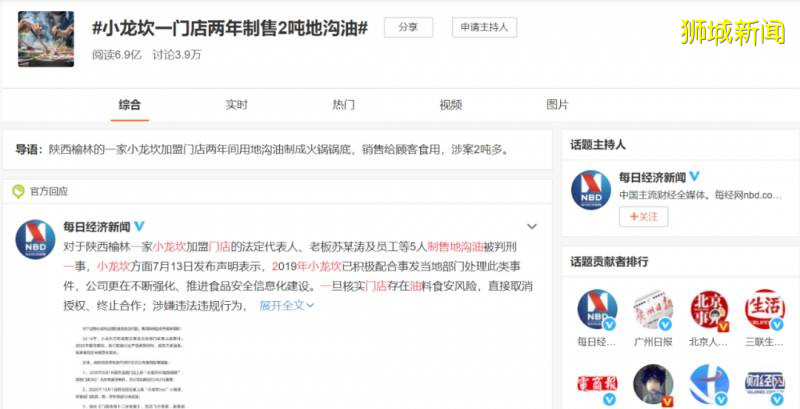Click the 阅读6.9亿 read count
The image size is (800, 409).
click(117, 55)
